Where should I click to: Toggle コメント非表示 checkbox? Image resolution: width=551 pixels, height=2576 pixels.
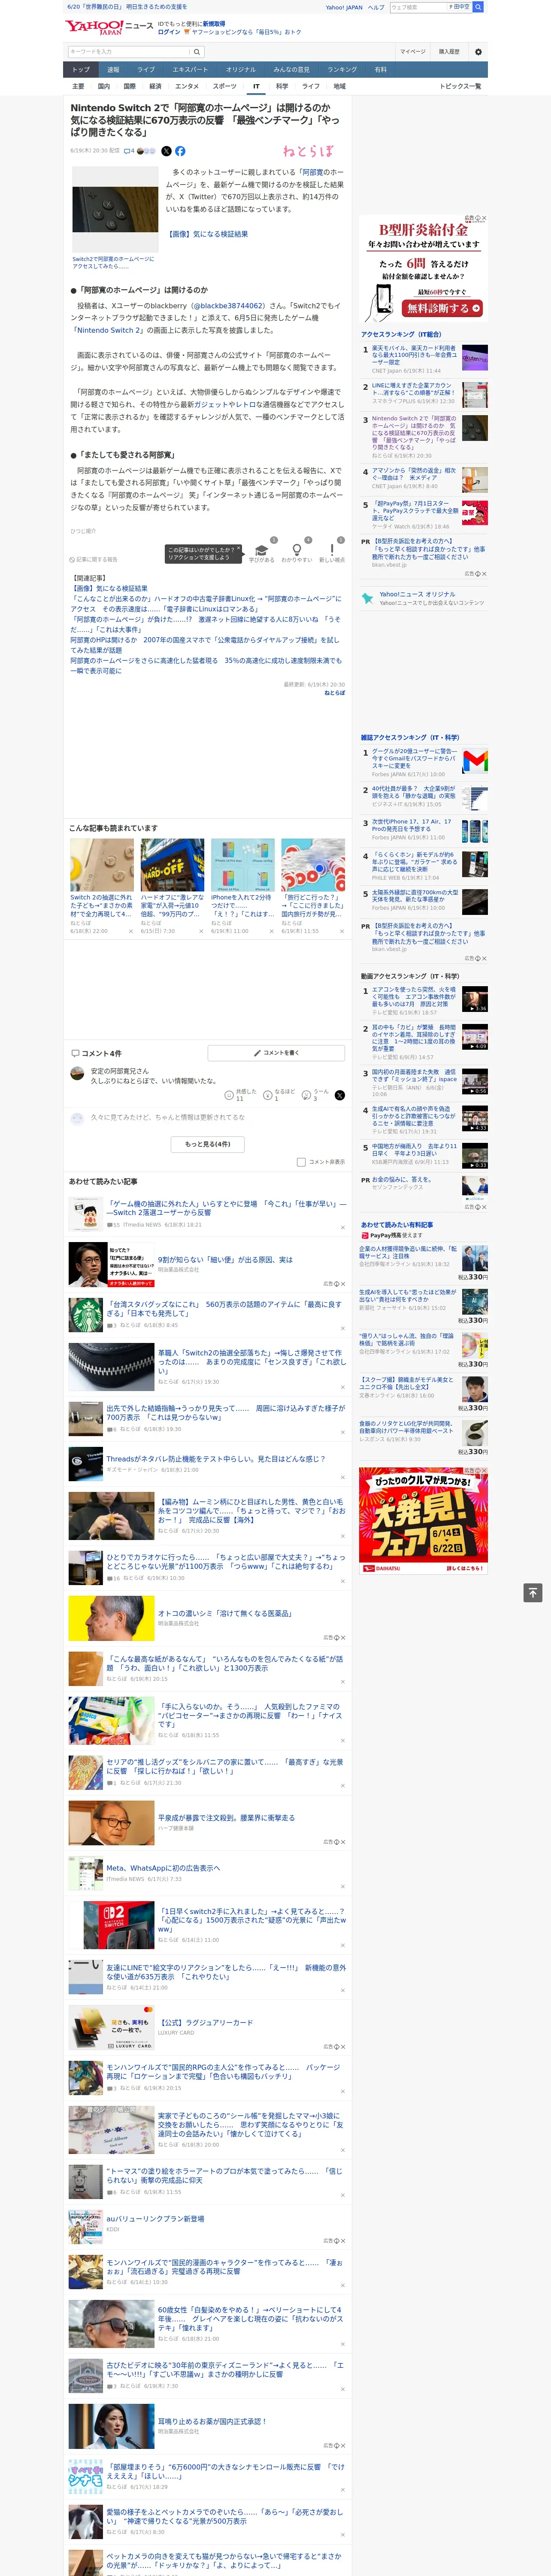pos(301,1162)
